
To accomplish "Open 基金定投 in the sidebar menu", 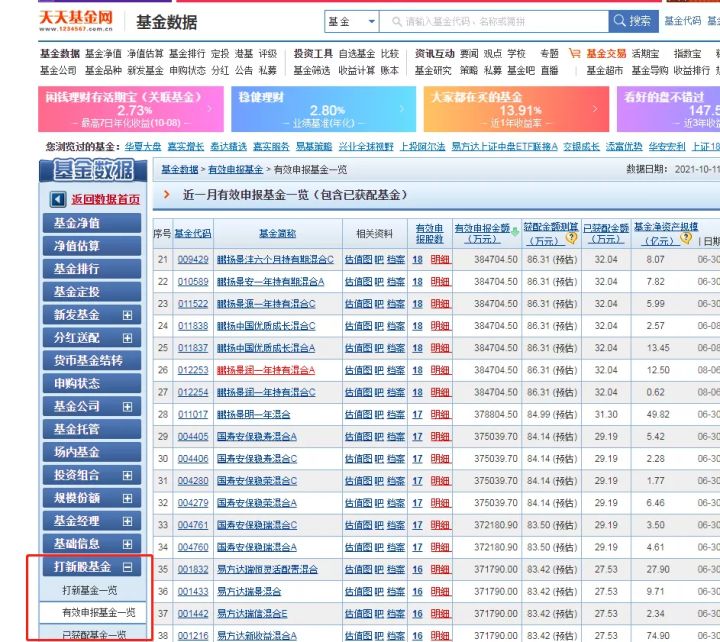I will click(92, 292).
